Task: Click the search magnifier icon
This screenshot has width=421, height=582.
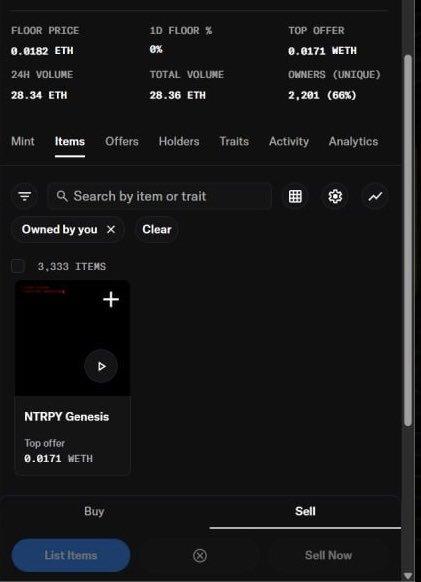Action: tap(62, 196)
